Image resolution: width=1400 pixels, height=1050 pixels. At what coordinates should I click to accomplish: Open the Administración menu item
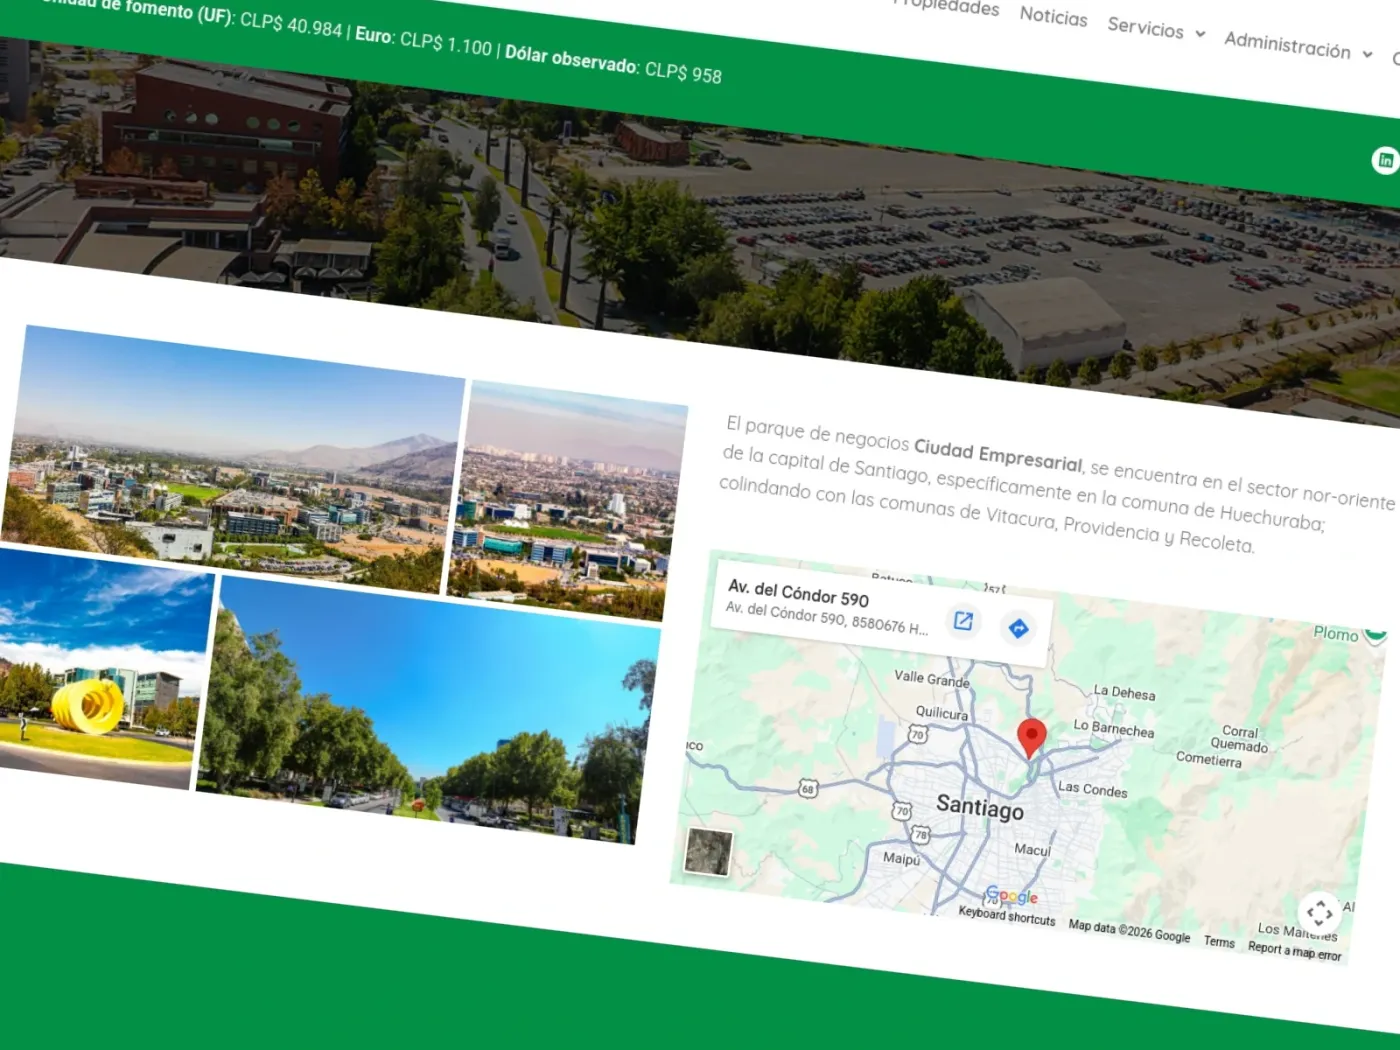coord(1287,45)
